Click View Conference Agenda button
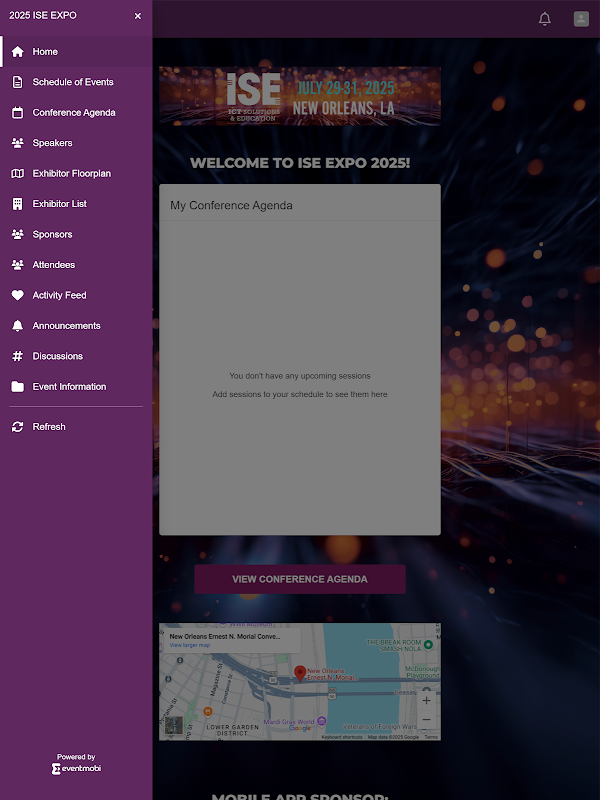600x800 pixels. (x=300, y=579)
